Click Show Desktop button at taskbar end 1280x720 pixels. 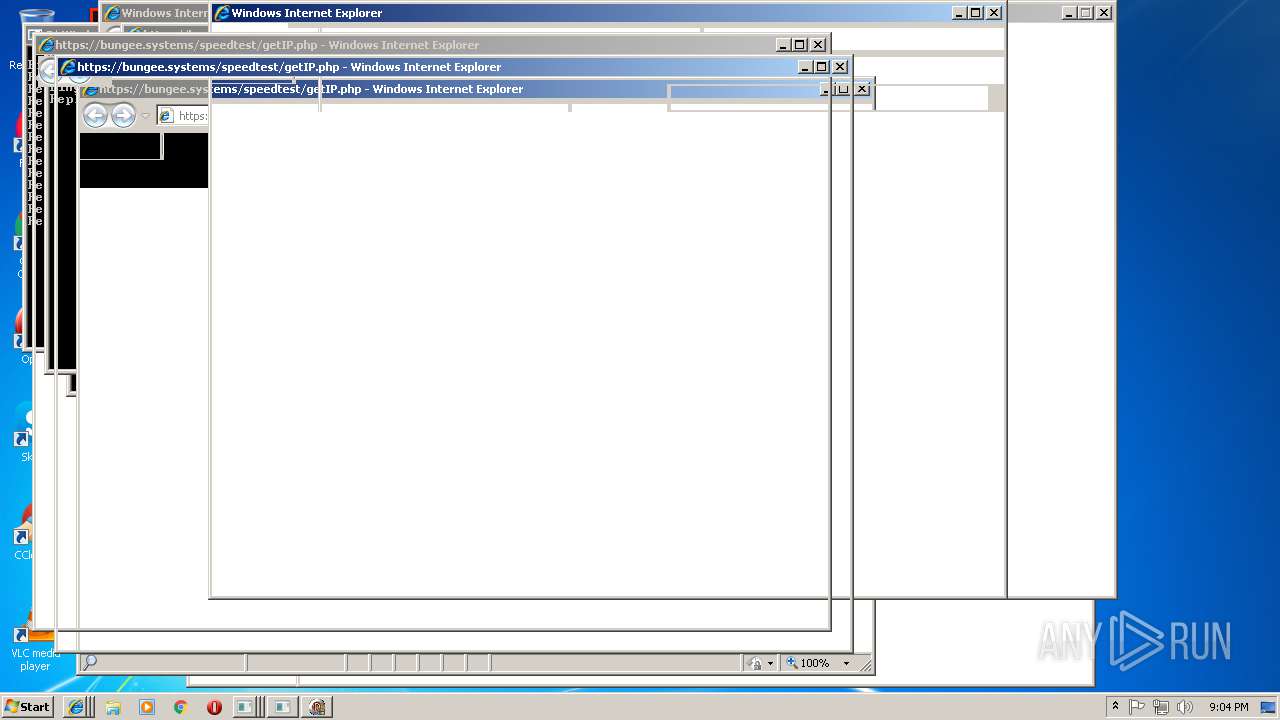click(1269, 707)
